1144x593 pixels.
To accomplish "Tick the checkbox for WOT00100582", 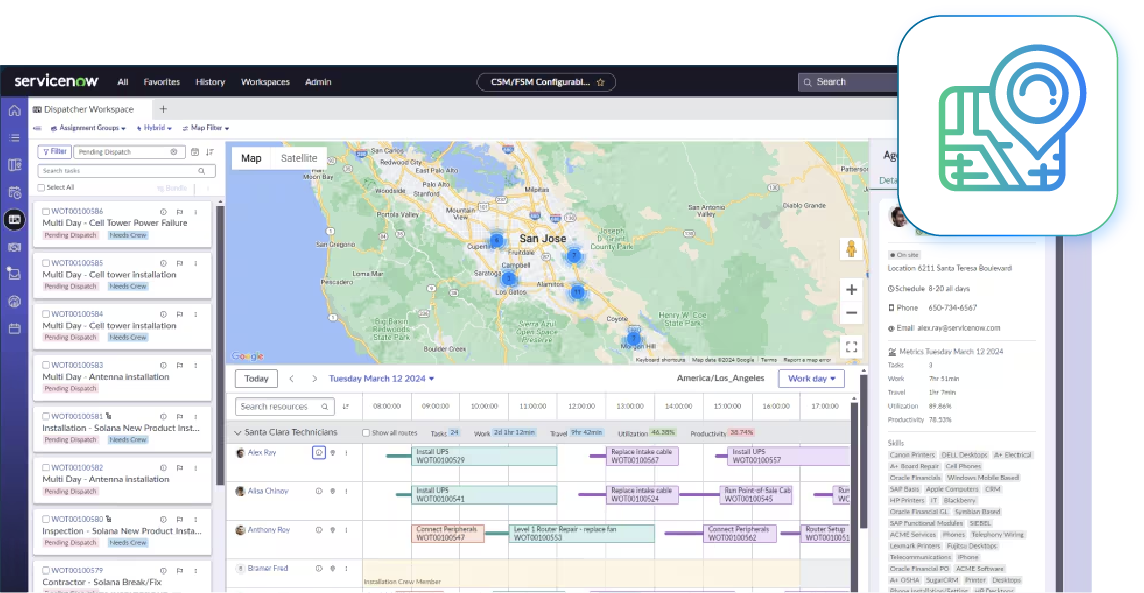I will (x=46, y=468).
